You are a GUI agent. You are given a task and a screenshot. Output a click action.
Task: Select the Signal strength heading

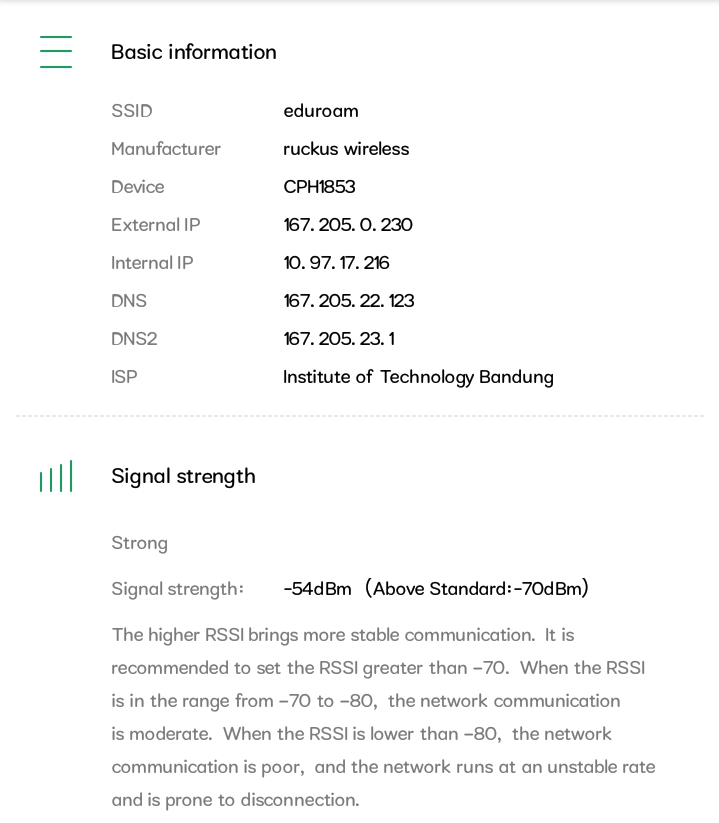coord(183,476)
